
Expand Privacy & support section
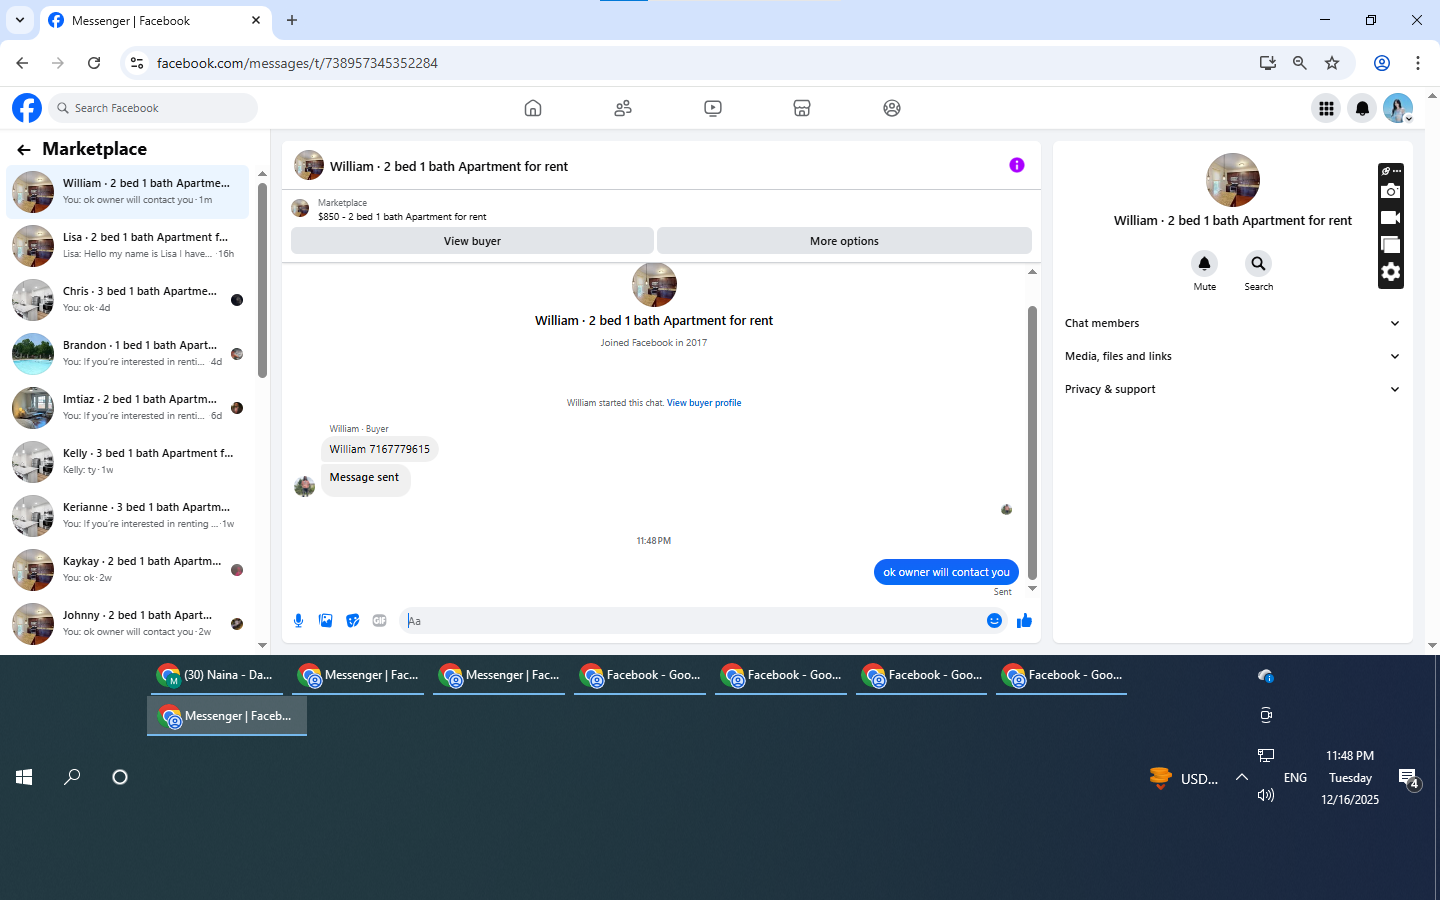pyautogui.click(x=1232, y=389)
